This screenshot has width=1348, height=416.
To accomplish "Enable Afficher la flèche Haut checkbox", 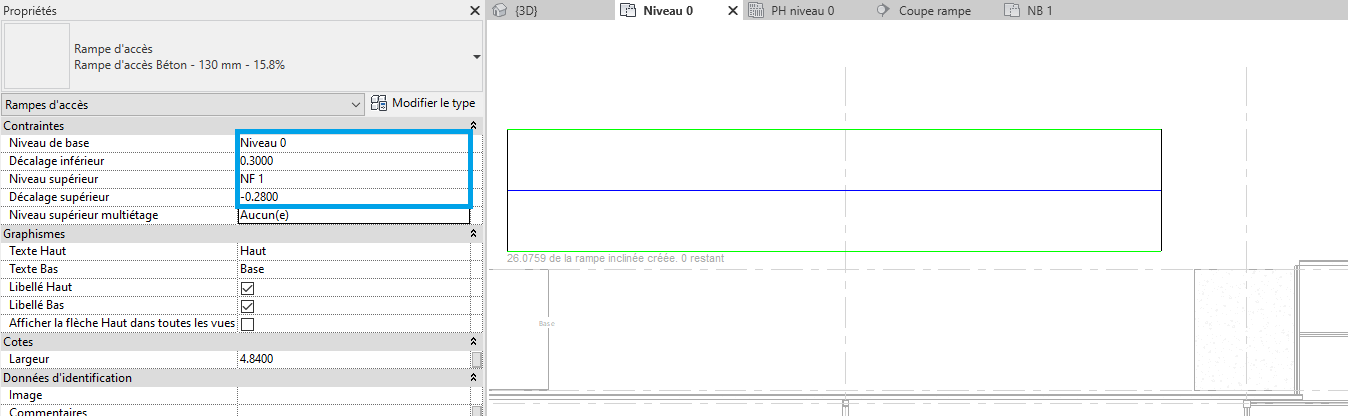I will click(x=247, y=324).
